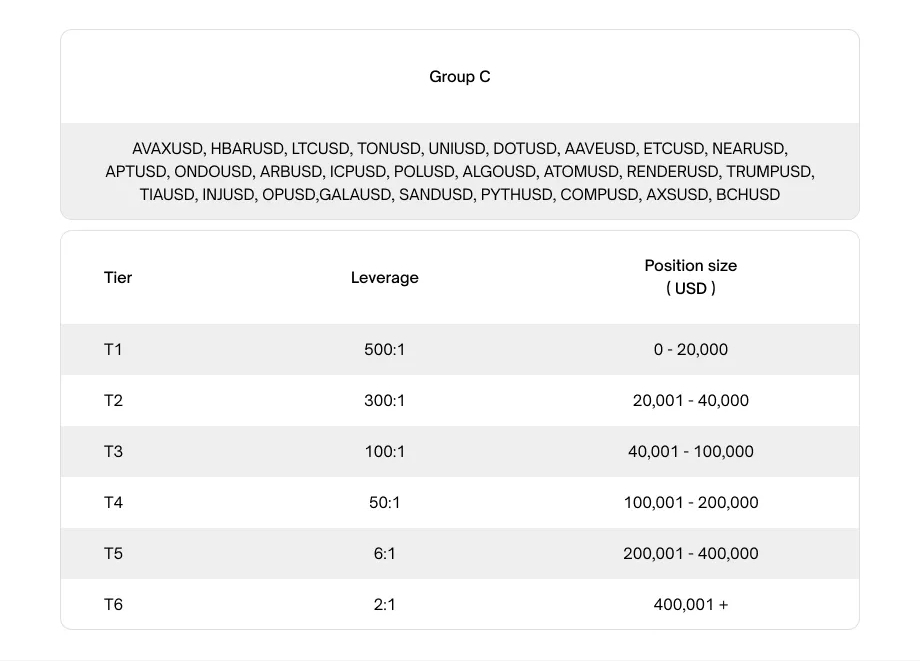Select the T3 tier cell
920x661 pixels.
coord(113,452)
